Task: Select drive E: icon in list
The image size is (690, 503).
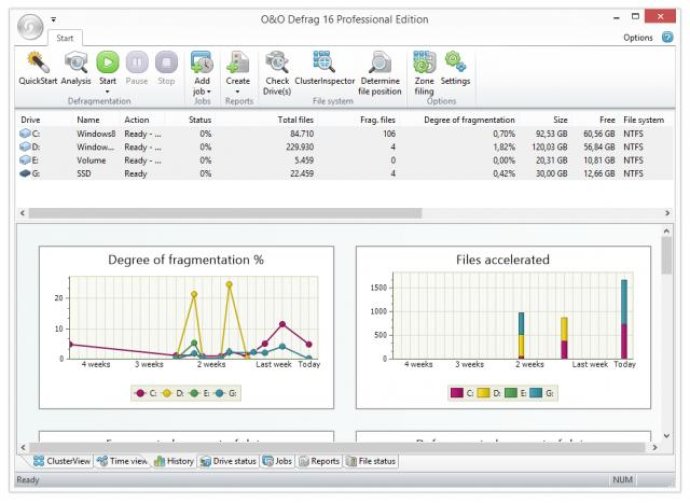Action: coord(25,160)
